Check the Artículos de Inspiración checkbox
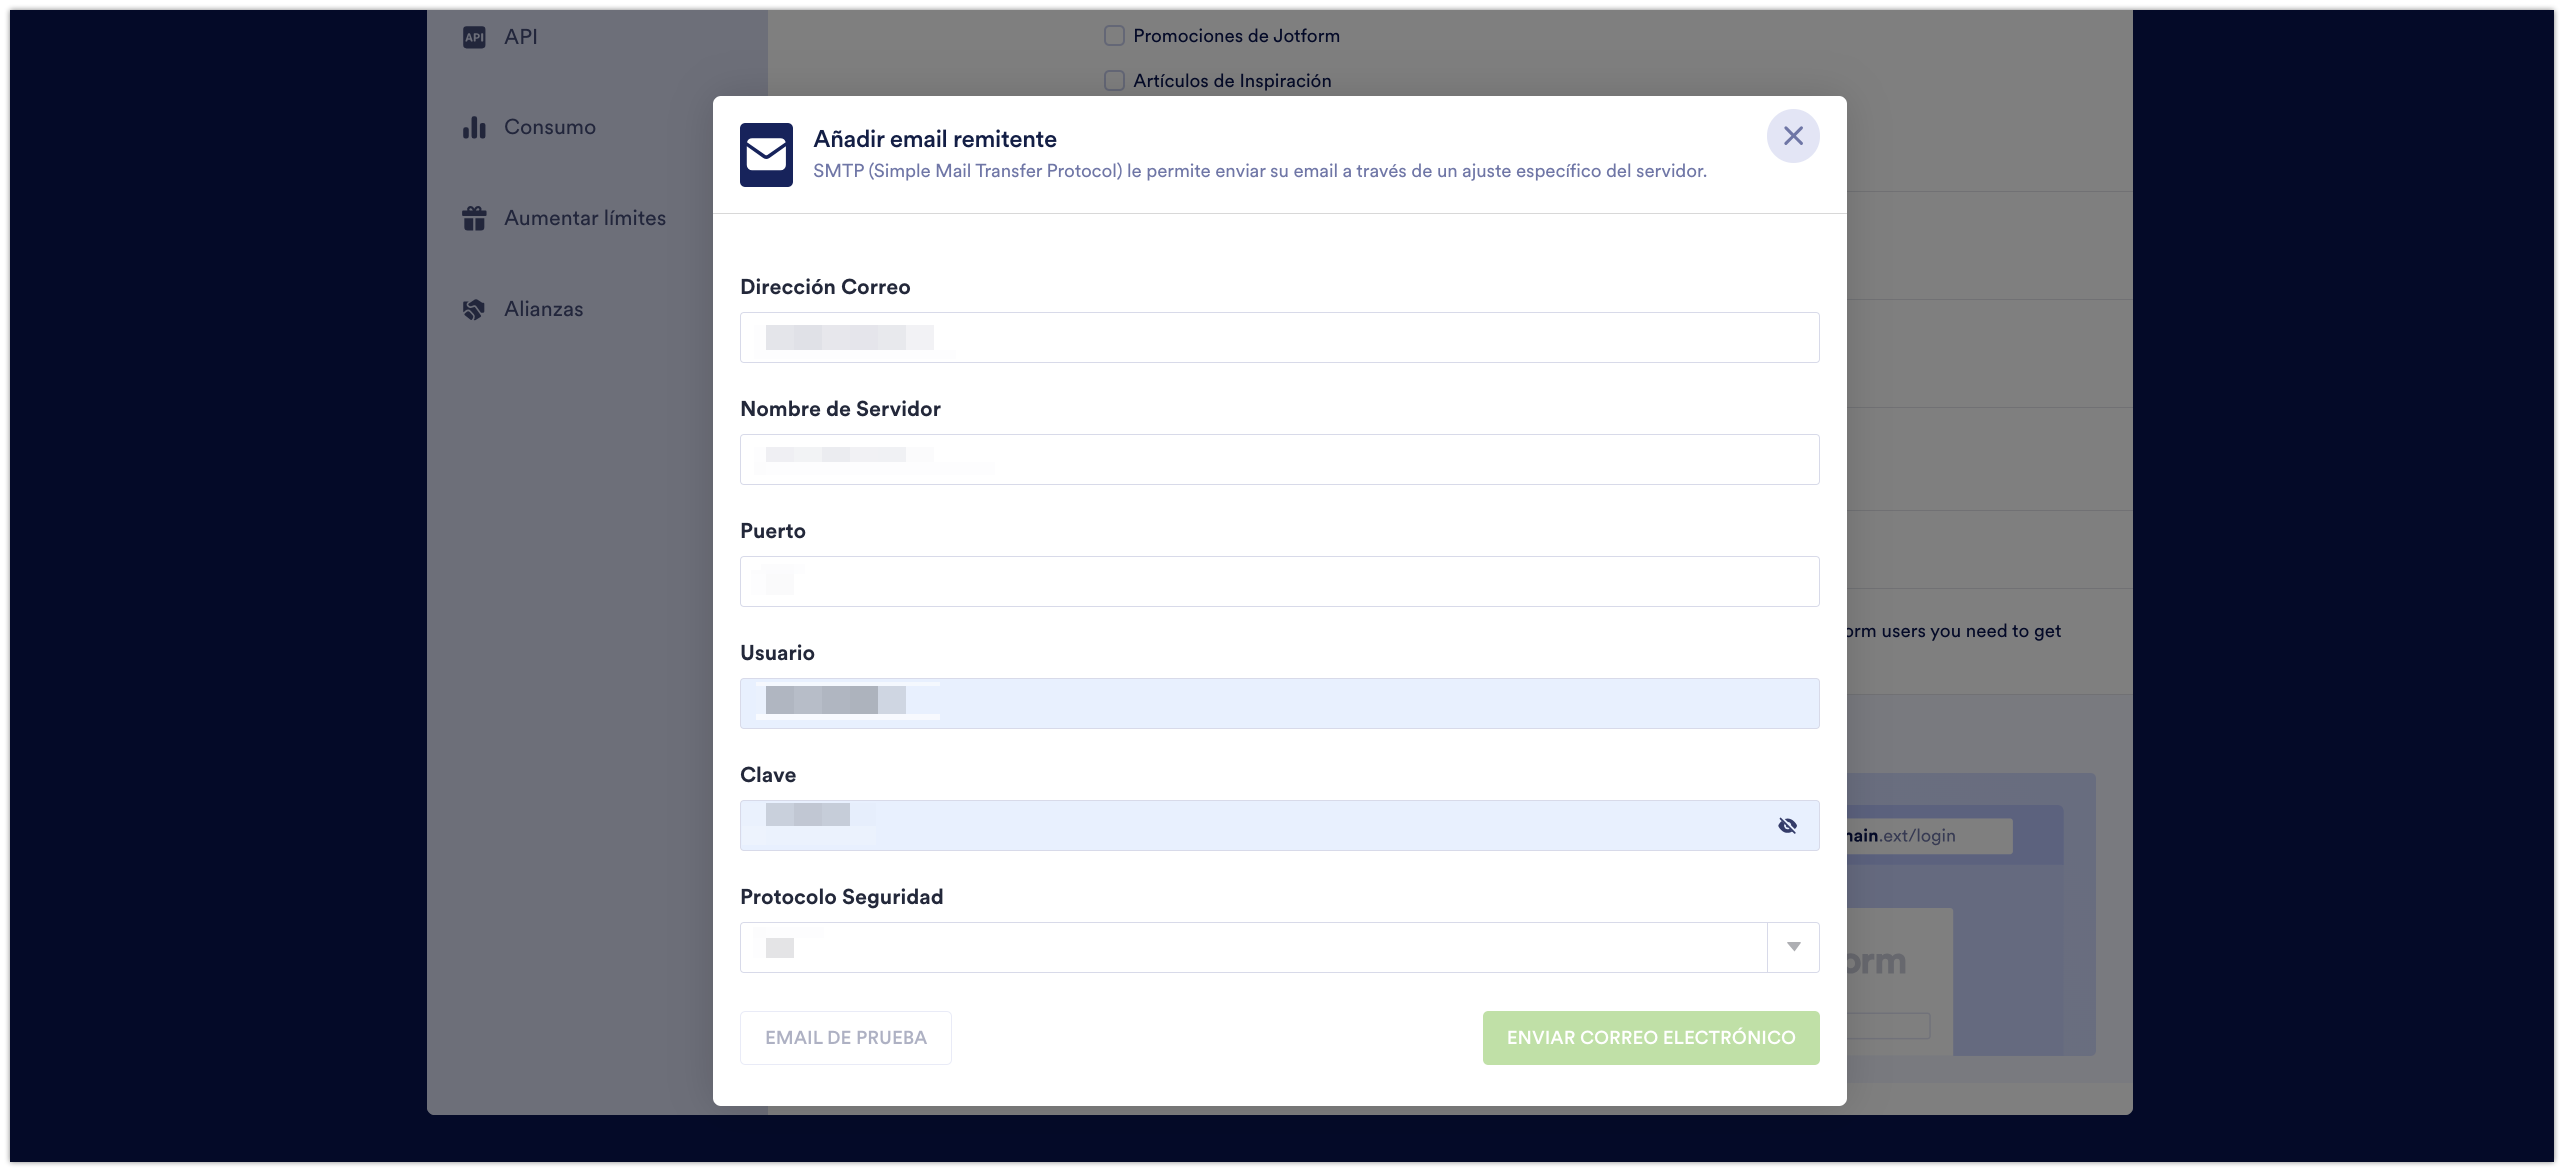This screenshot has width=2564, height=1172. [x=1114, y=81]
